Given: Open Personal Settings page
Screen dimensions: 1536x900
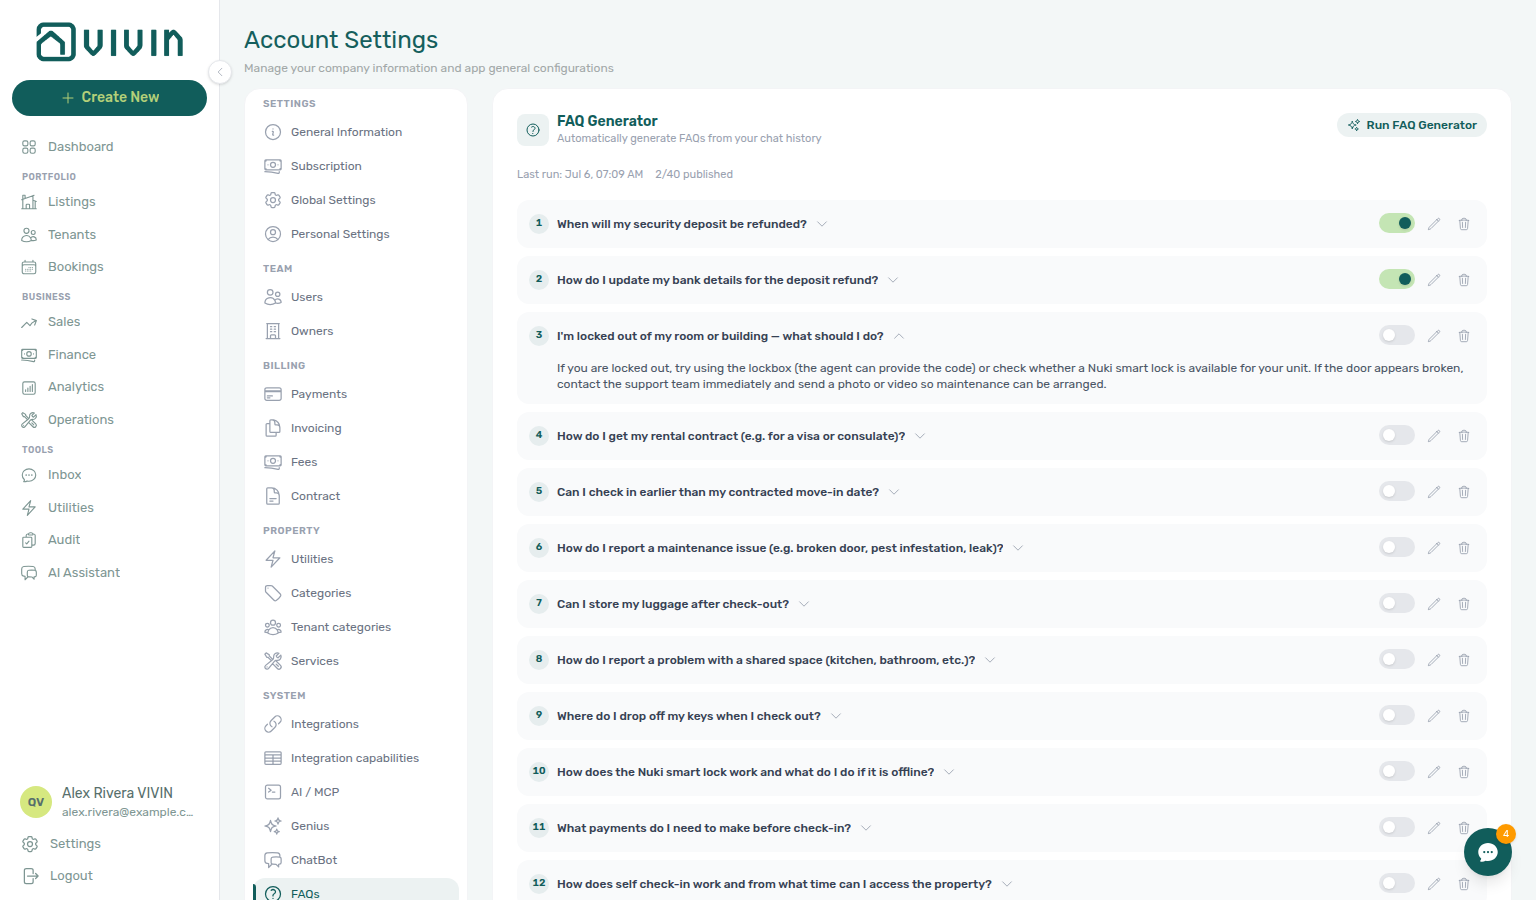Looking at the screenshot, I should click(356, 234).
